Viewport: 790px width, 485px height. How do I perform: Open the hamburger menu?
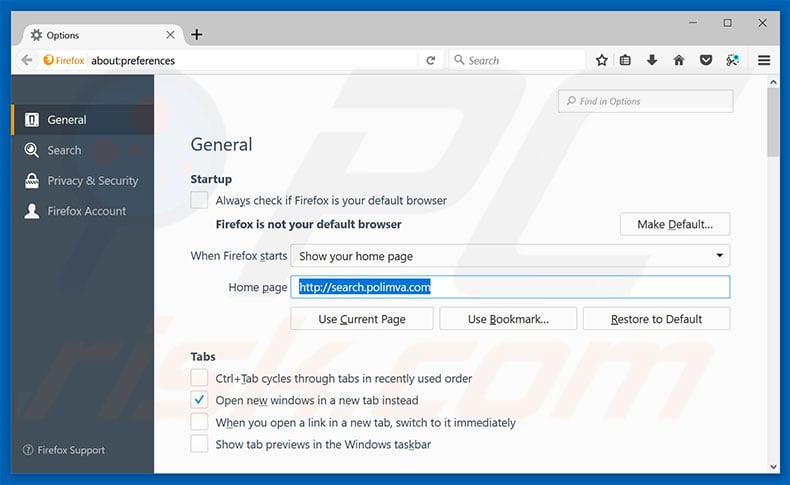tap(764, 60)
